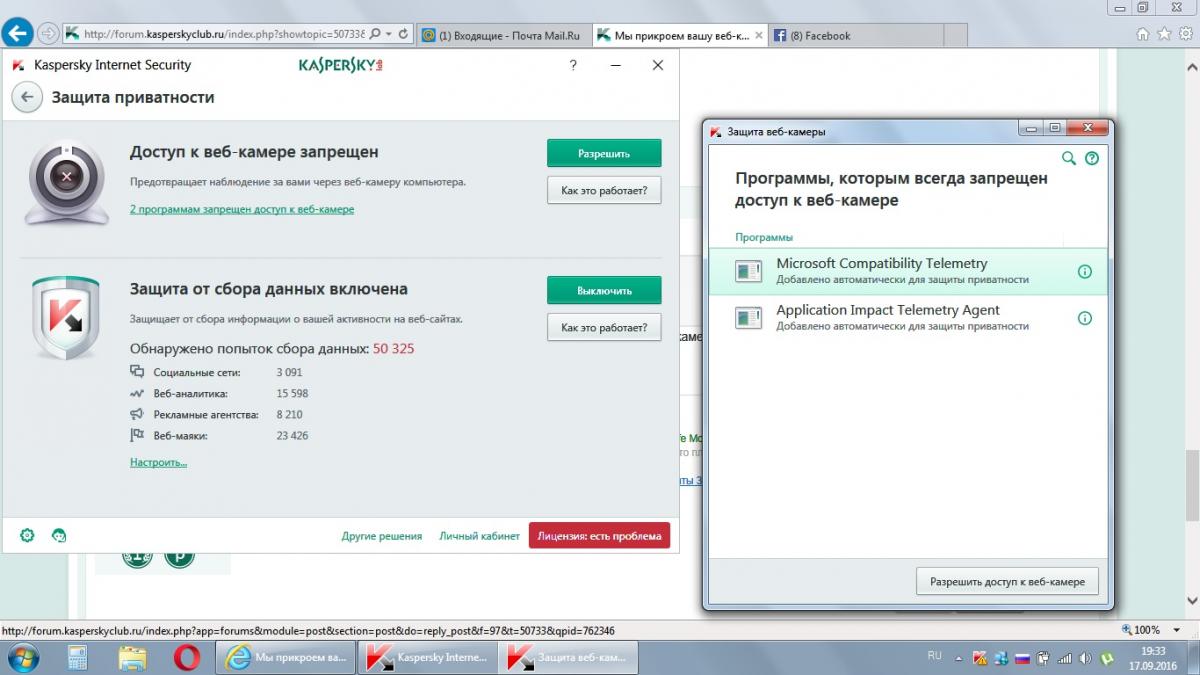The image size is (1200, 675).
Task: Select Application Impact Telemetry Agent row
Action: coord(908,318)
